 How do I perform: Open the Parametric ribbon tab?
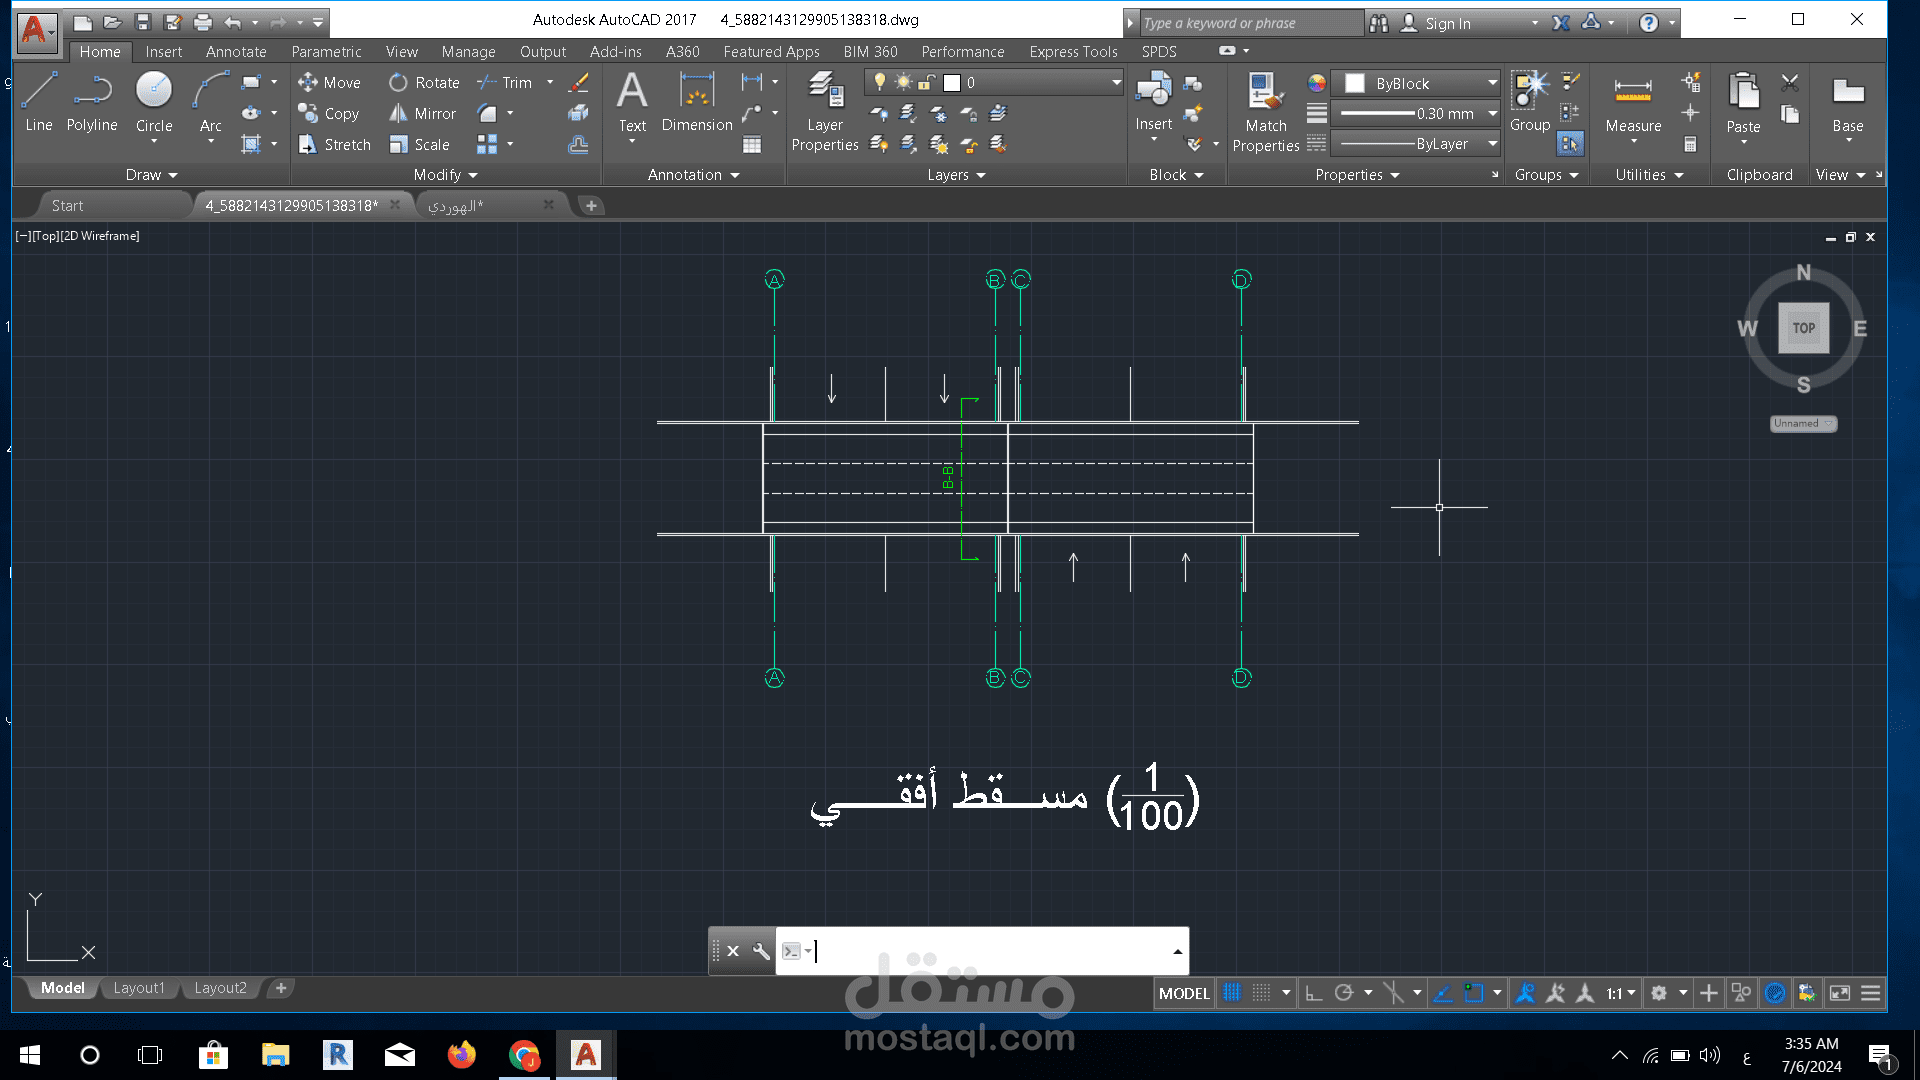click(326, 52)
